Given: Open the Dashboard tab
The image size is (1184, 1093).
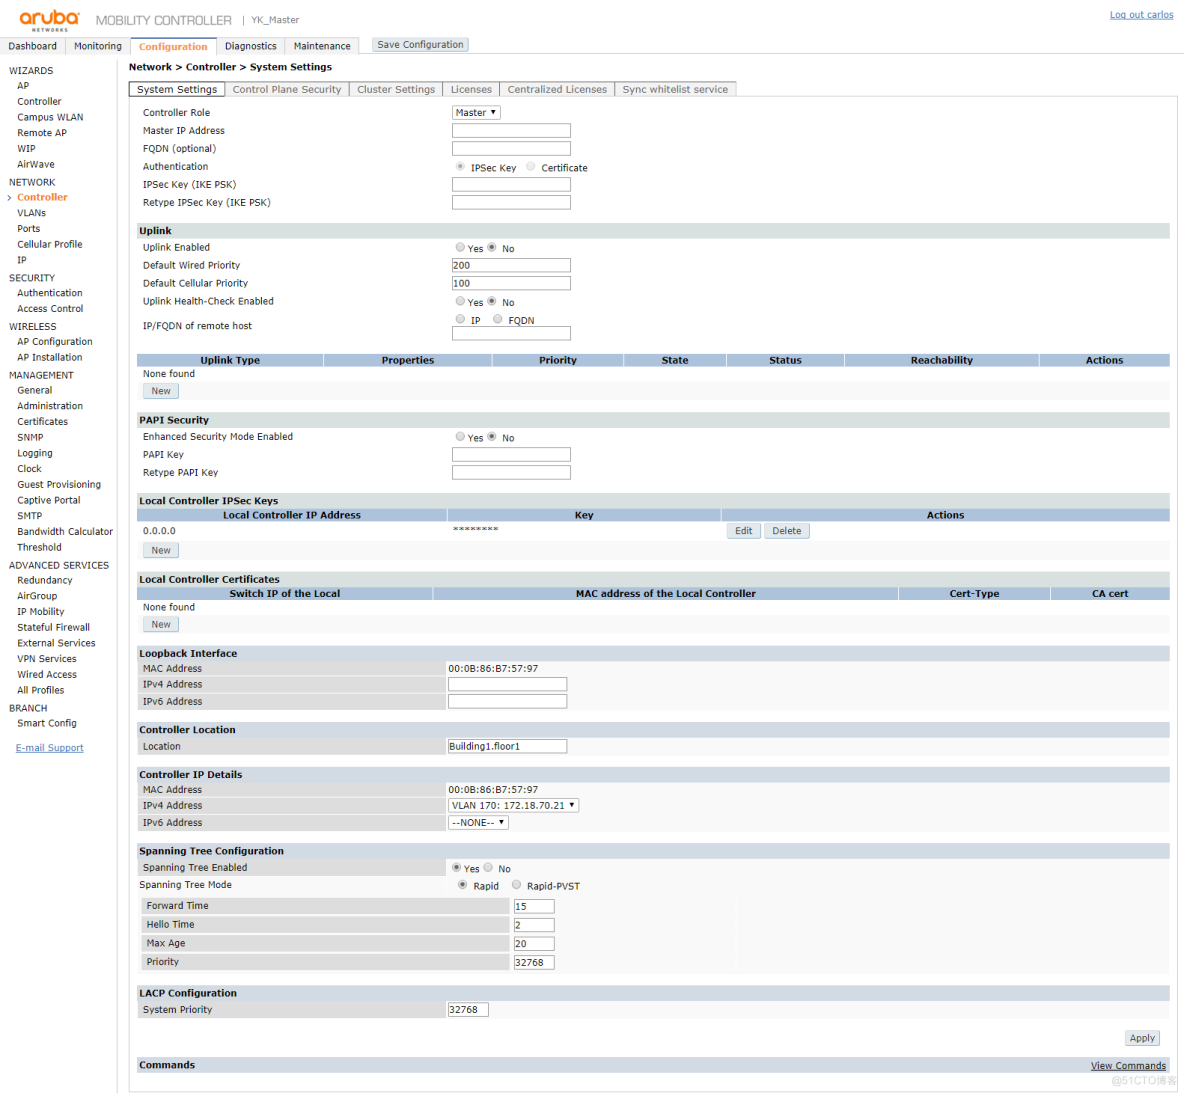Looking at the screenshot, I should point(32,46).
